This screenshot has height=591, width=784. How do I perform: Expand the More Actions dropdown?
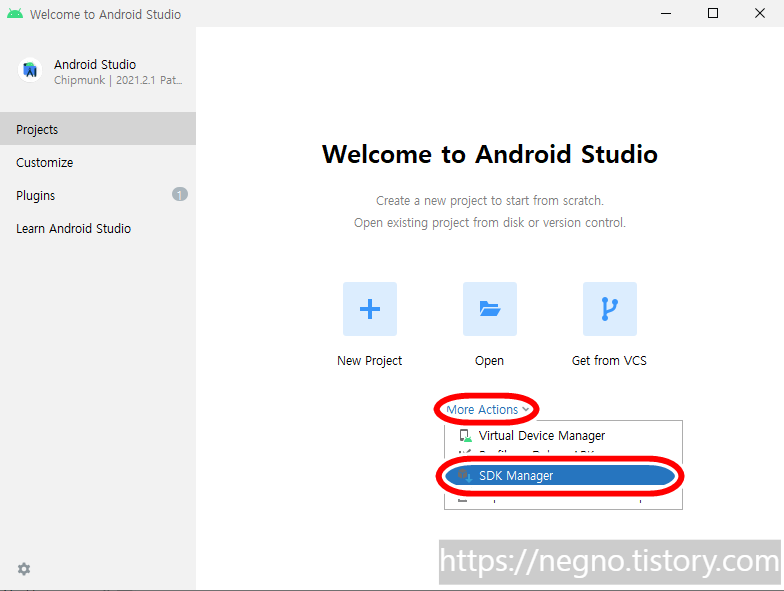[487, 410]
